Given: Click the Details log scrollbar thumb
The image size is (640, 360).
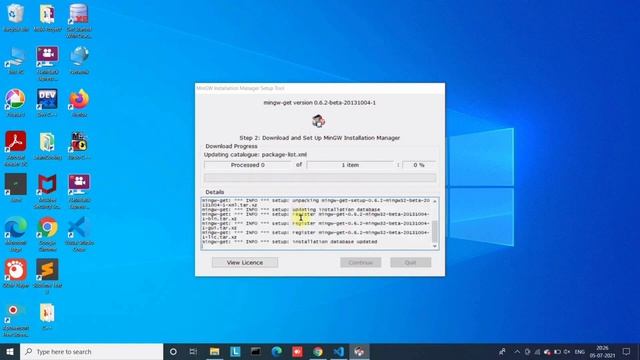Looking at the screenshot, I should (x=435, y=231).
